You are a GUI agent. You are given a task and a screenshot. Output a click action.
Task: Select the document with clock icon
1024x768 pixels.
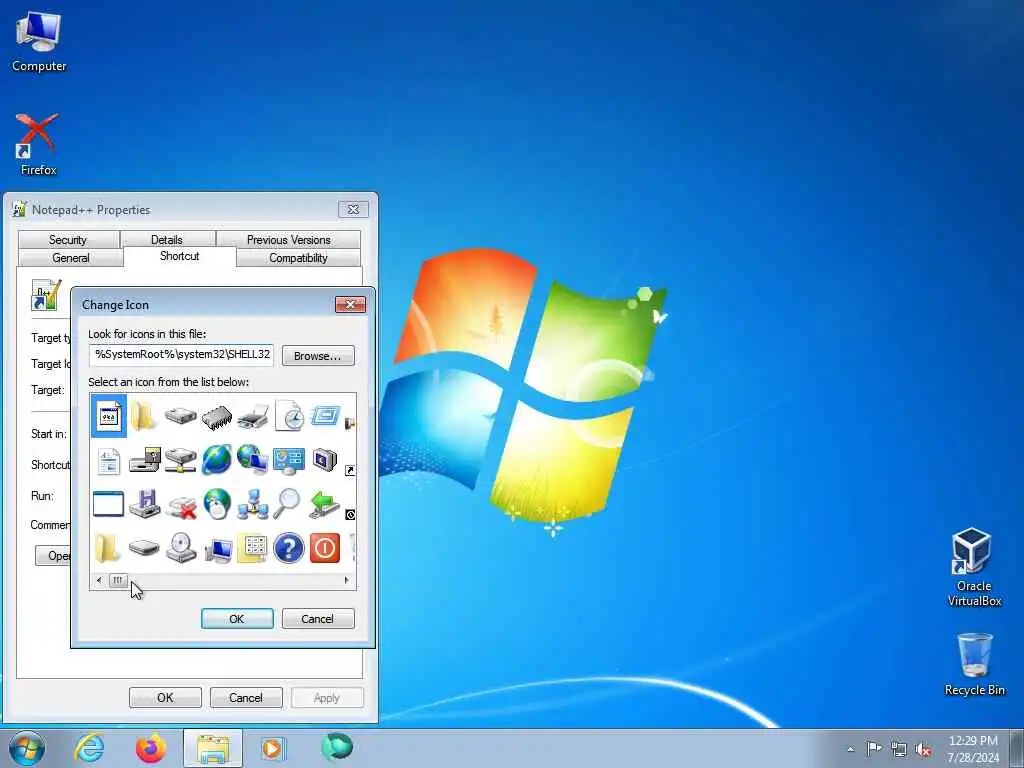pos(289,415)
